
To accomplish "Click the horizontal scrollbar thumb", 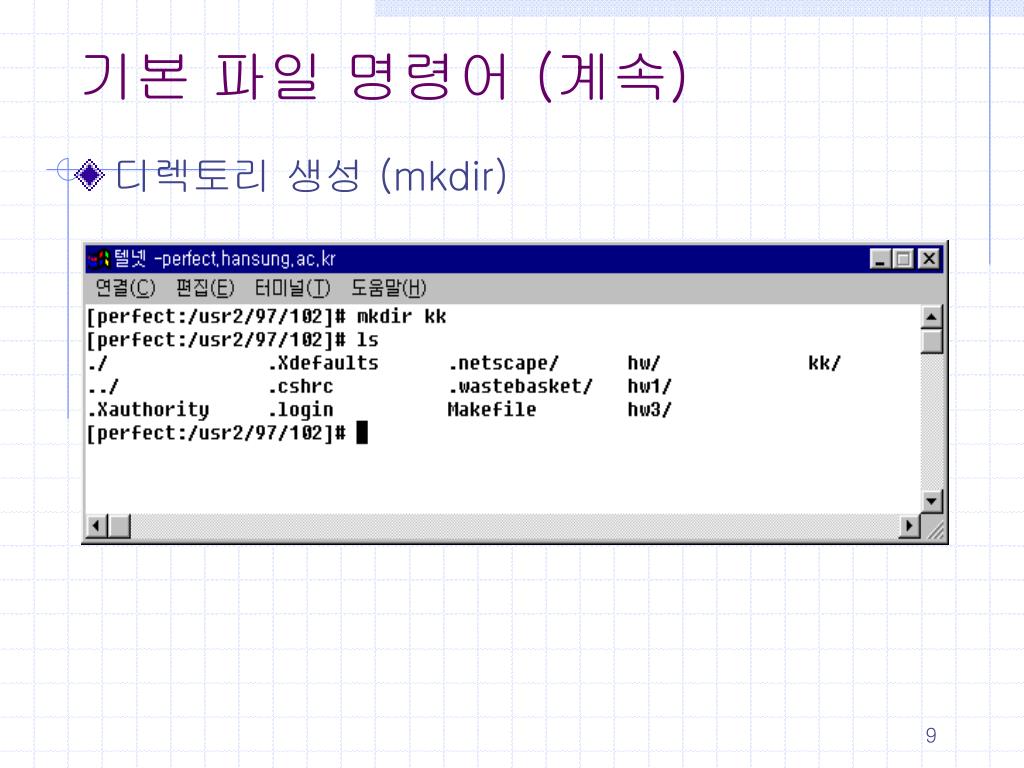I will click(x=119, y=526).
